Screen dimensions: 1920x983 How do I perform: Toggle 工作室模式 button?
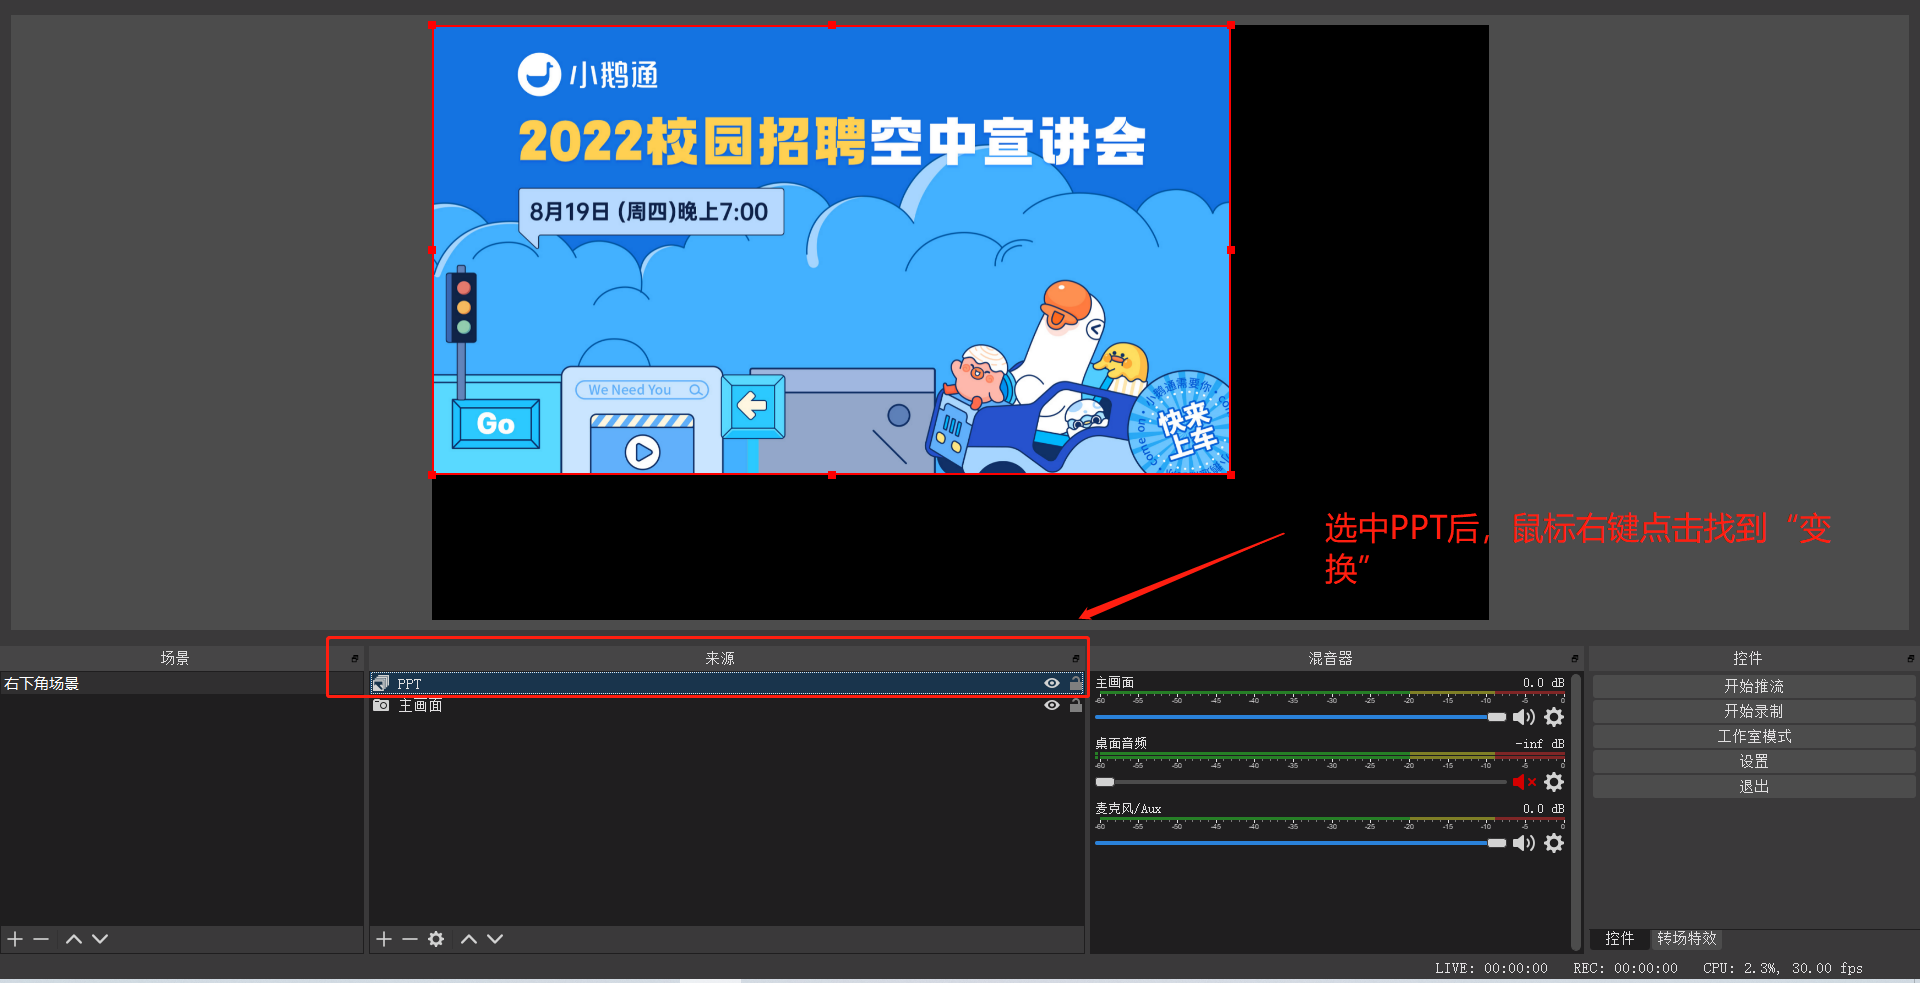[1754, 736]
